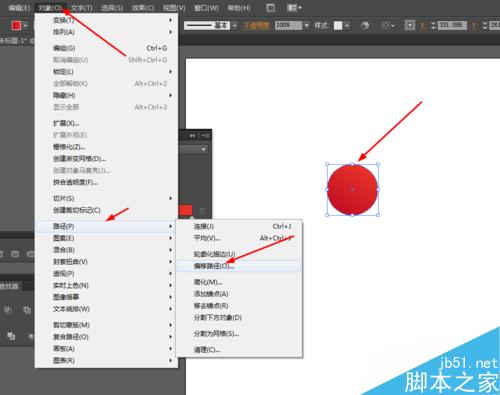The image size is (500, 395).
Task: Click the recolor artwork globe icon
Action: click(x=365, y=25)
